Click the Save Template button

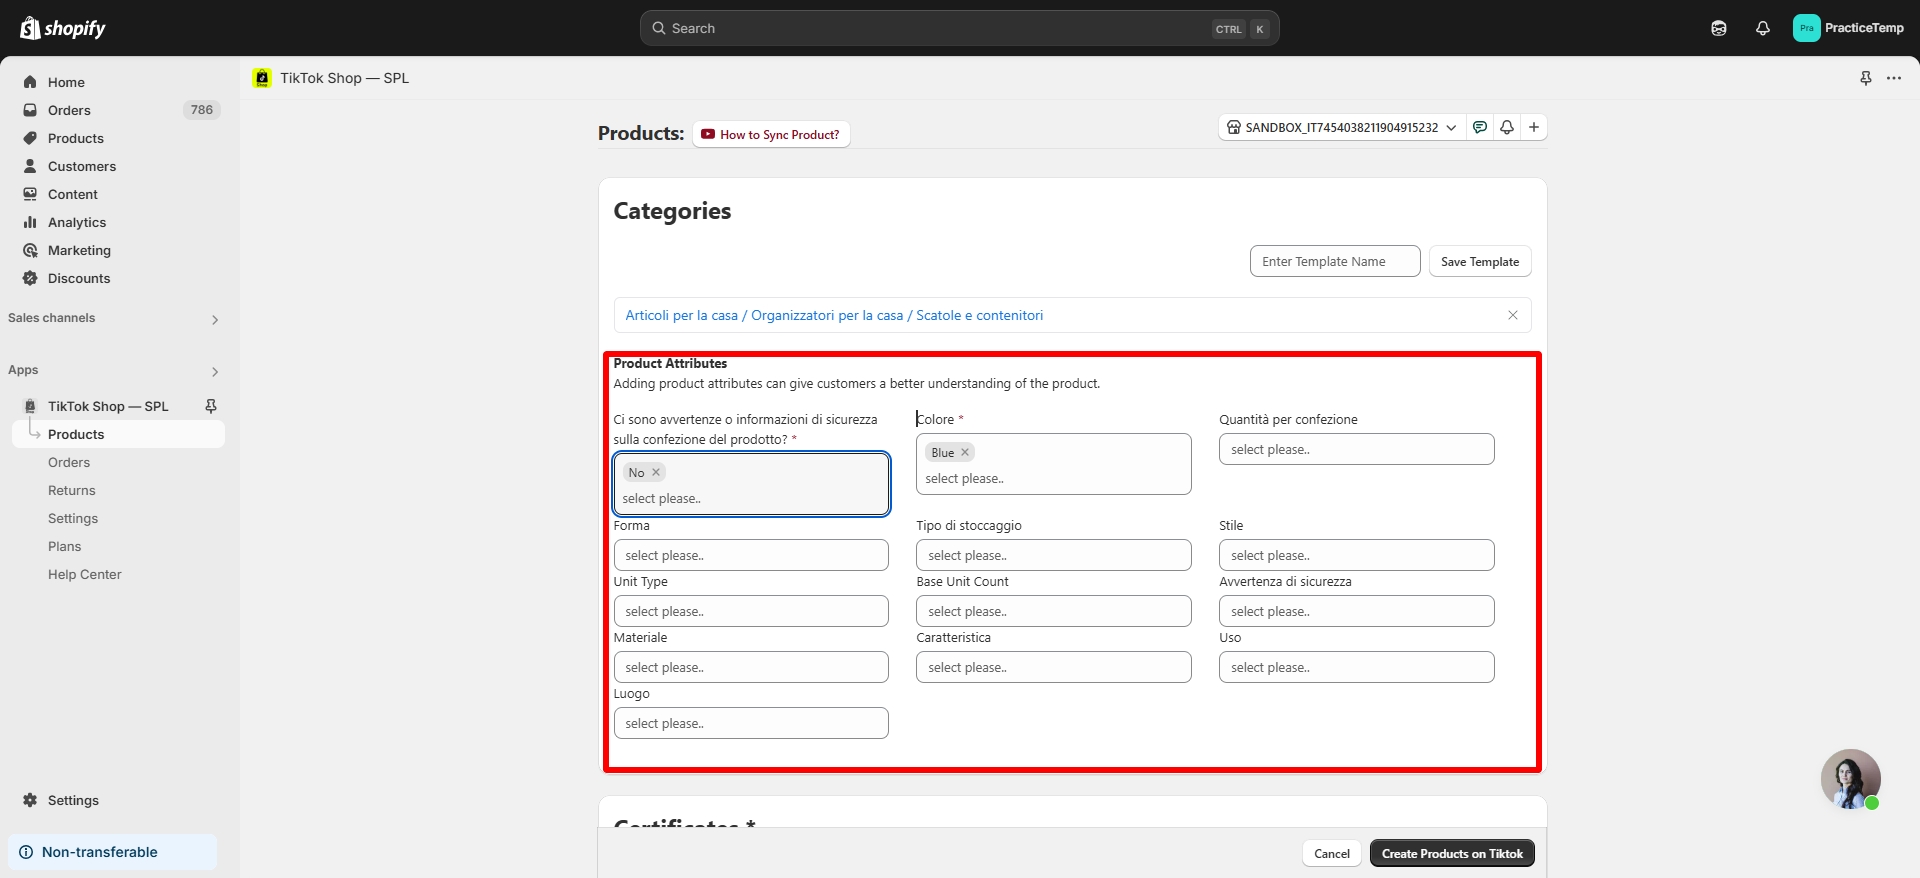click(1479, 261)
